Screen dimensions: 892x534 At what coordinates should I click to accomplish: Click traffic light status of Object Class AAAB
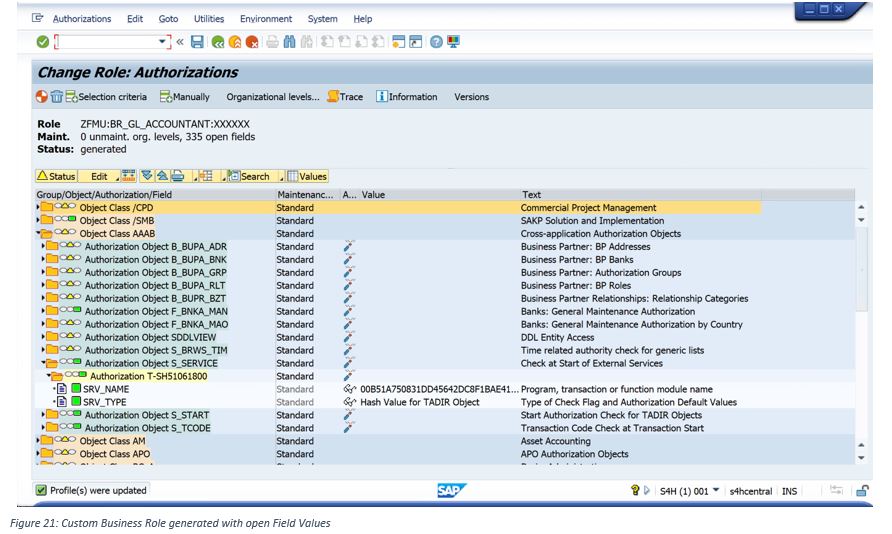pos(65,233)
